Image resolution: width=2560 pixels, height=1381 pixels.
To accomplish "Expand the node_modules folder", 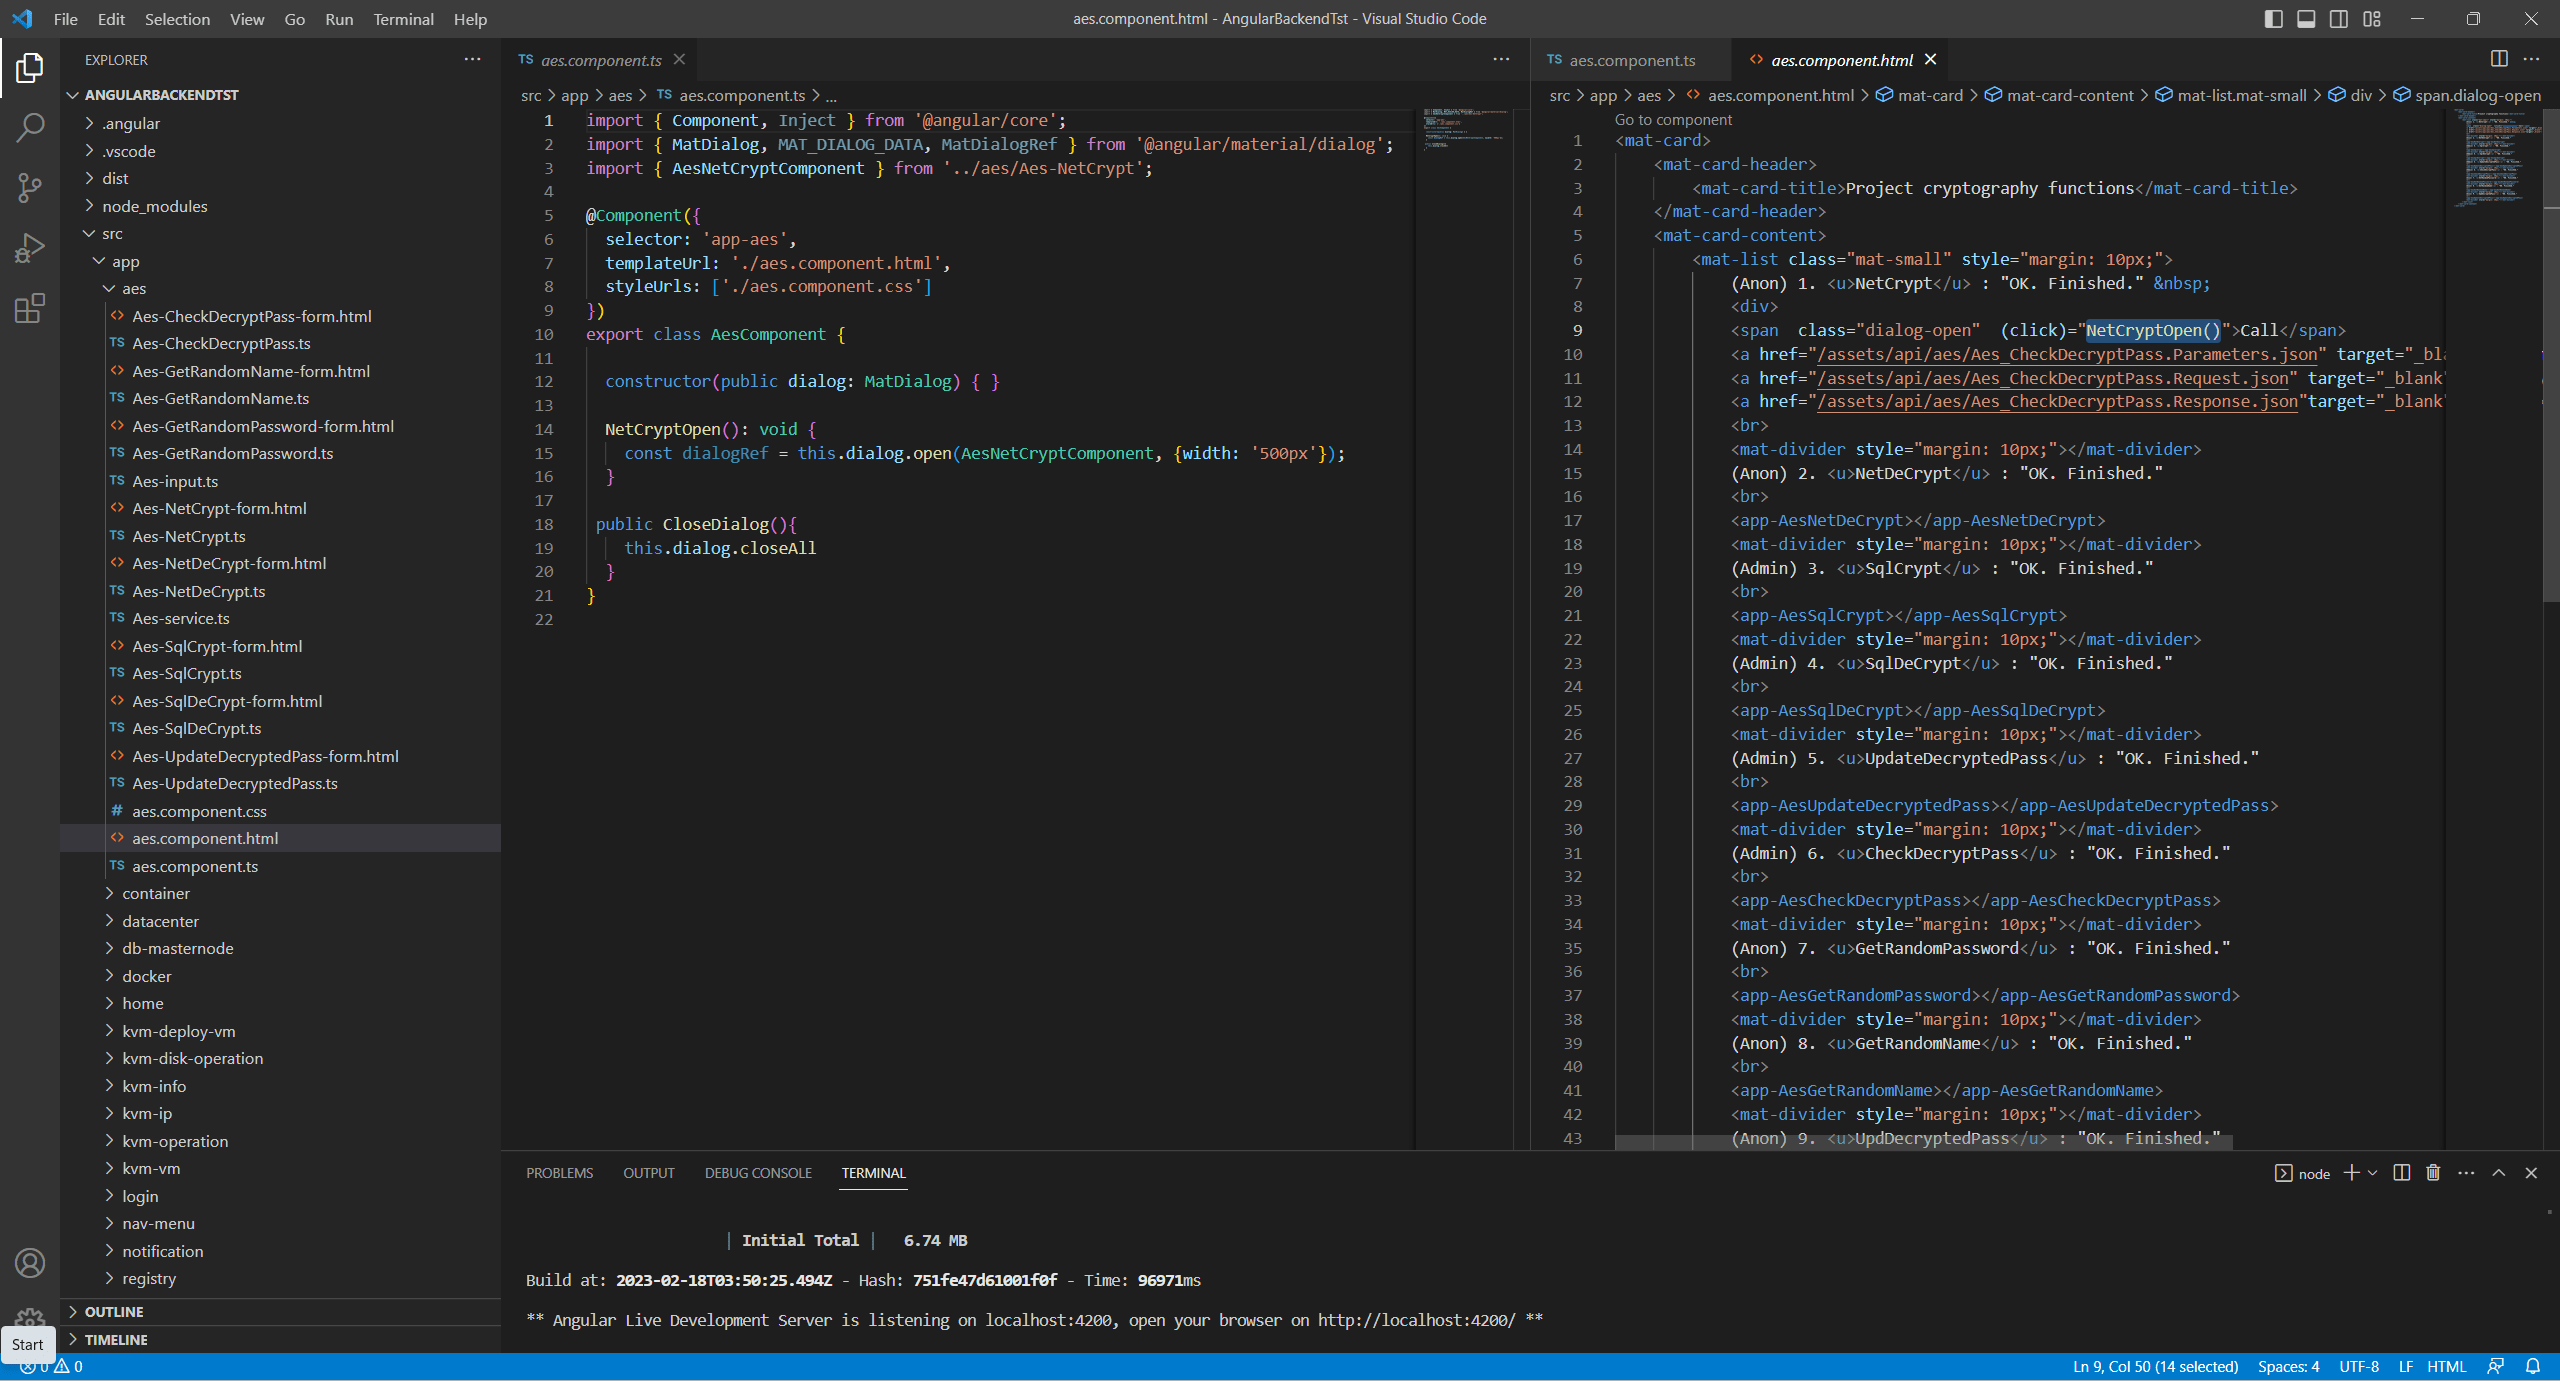I will 155,205.
